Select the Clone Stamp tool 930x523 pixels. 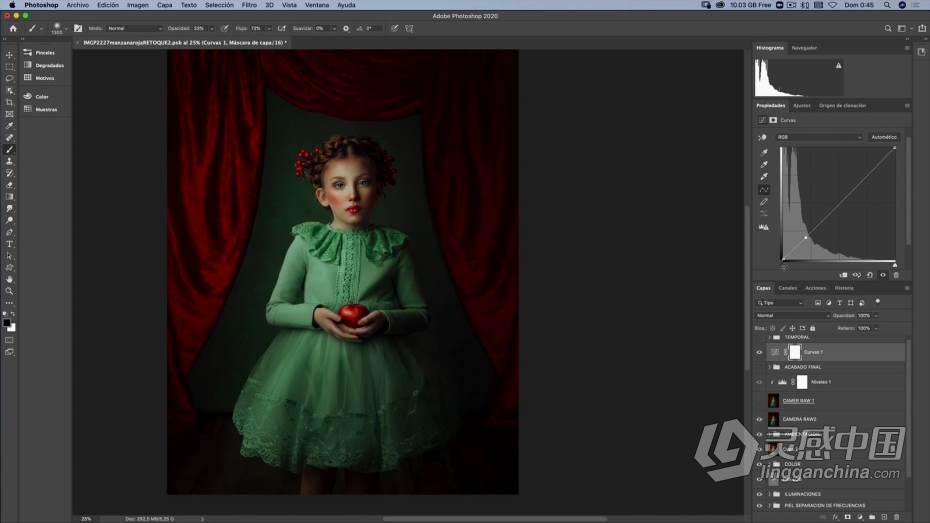pos(9,161)
